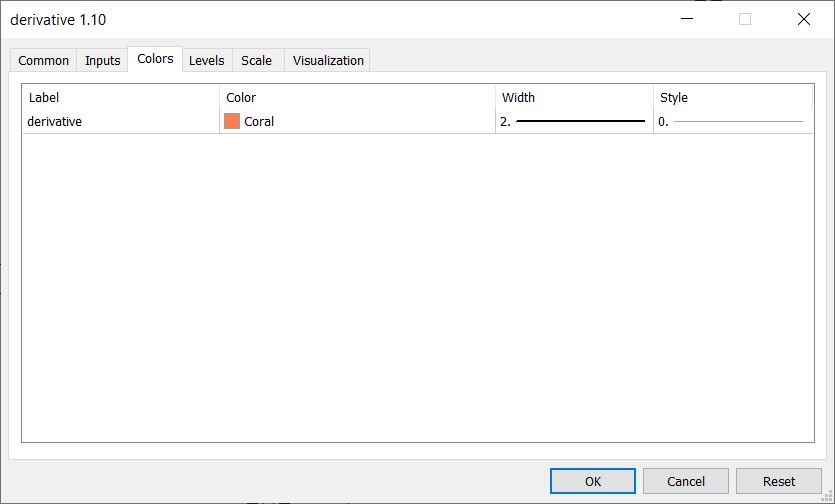The width and height of the screenshot is (835, 504).
Task: Open the style 0 line selector
Action: coord(733,121)
